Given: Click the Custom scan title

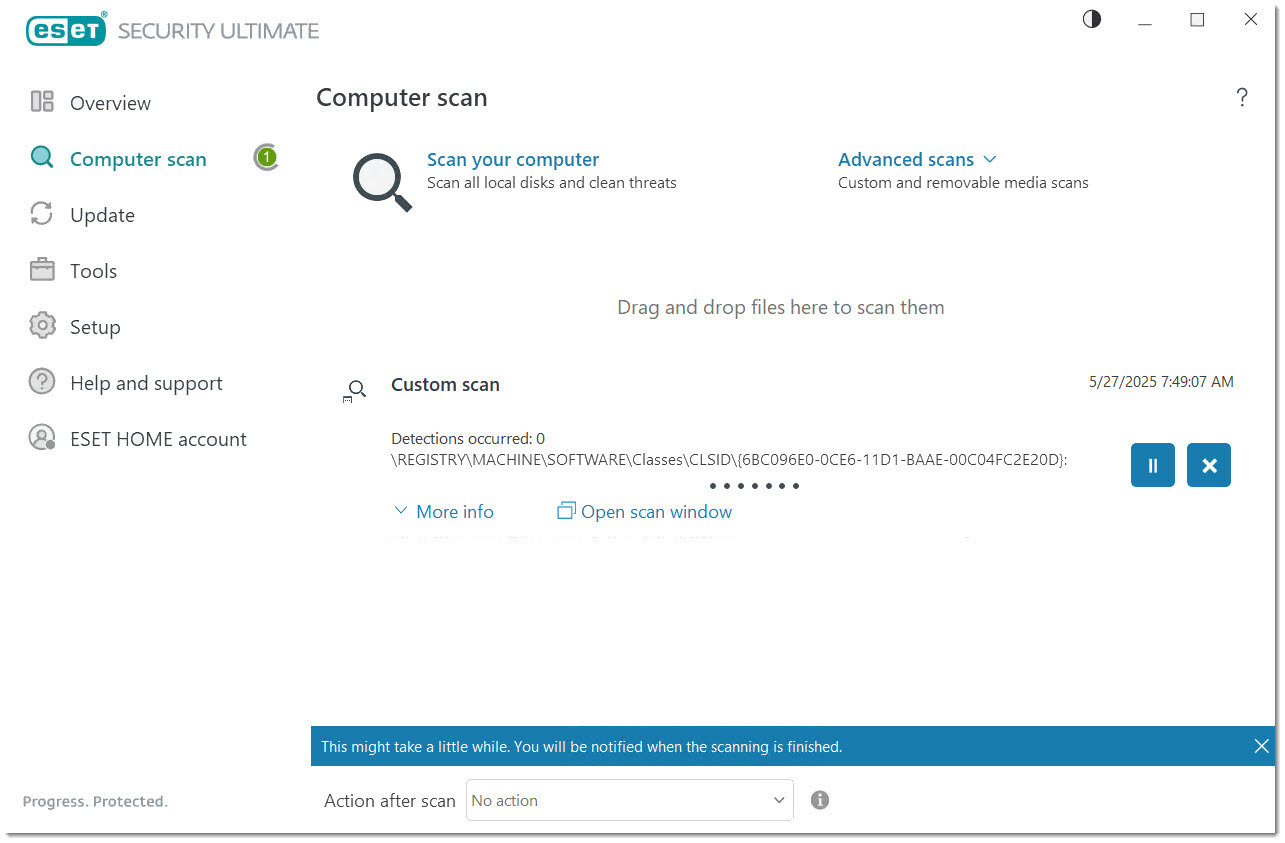Looking at the screenshot, I should (x=445, y=384).
